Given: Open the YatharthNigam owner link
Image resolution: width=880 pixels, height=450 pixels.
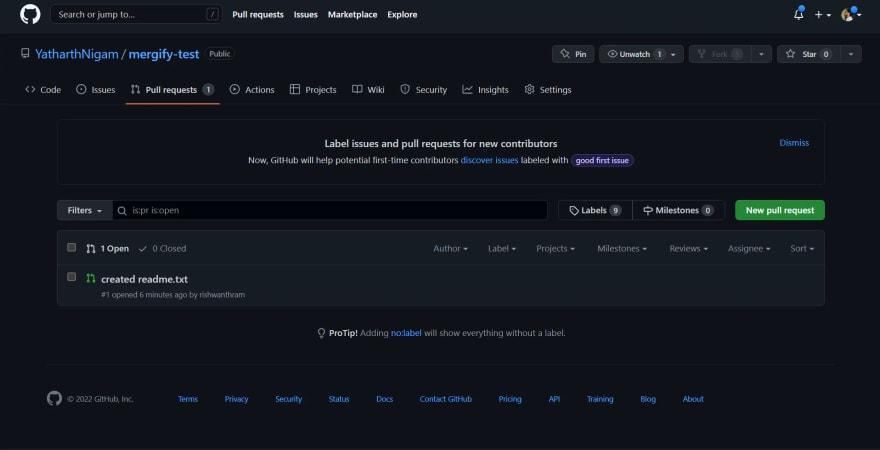Looking at the screenshot, I should click(x=77, y=54).
